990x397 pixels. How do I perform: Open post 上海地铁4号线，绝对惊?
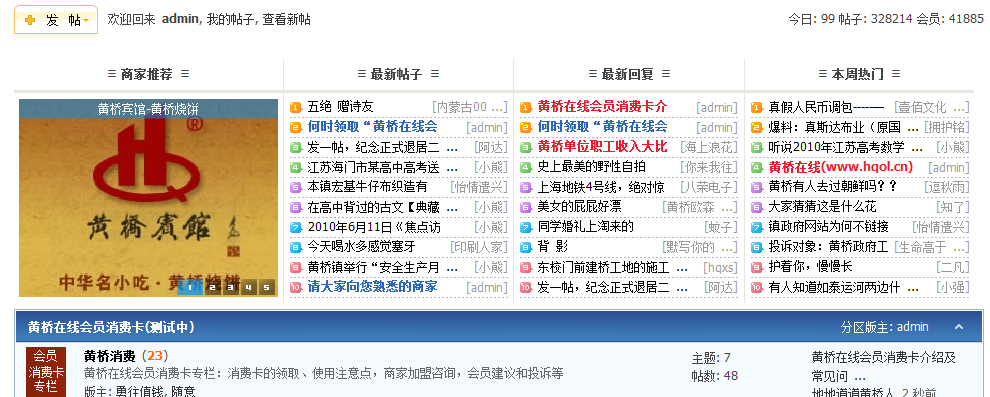click(600, 187)
